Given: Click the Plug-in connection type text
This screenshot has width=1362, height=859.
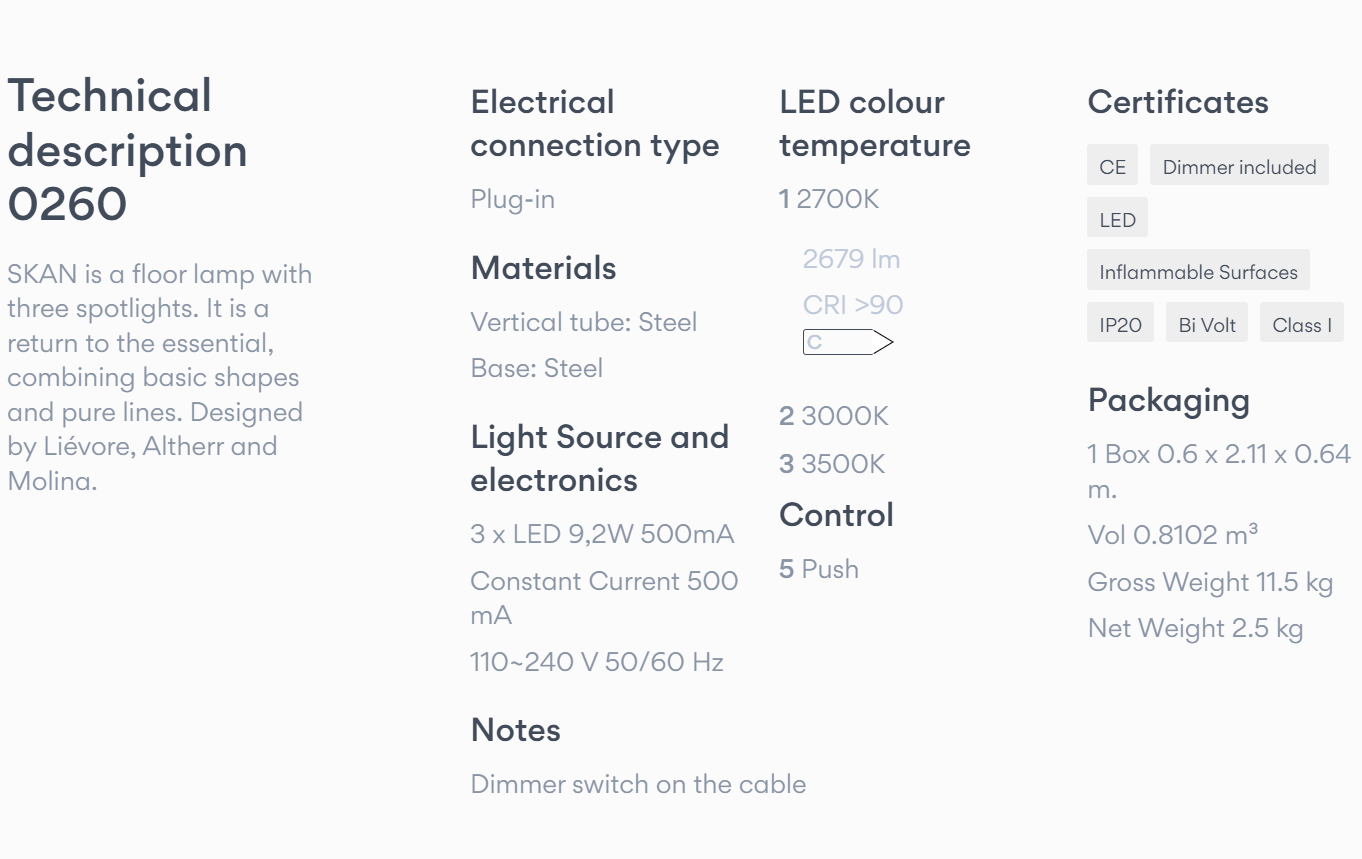Looking at the screenshot, I should pyautogui.click(x=512, y=199).
